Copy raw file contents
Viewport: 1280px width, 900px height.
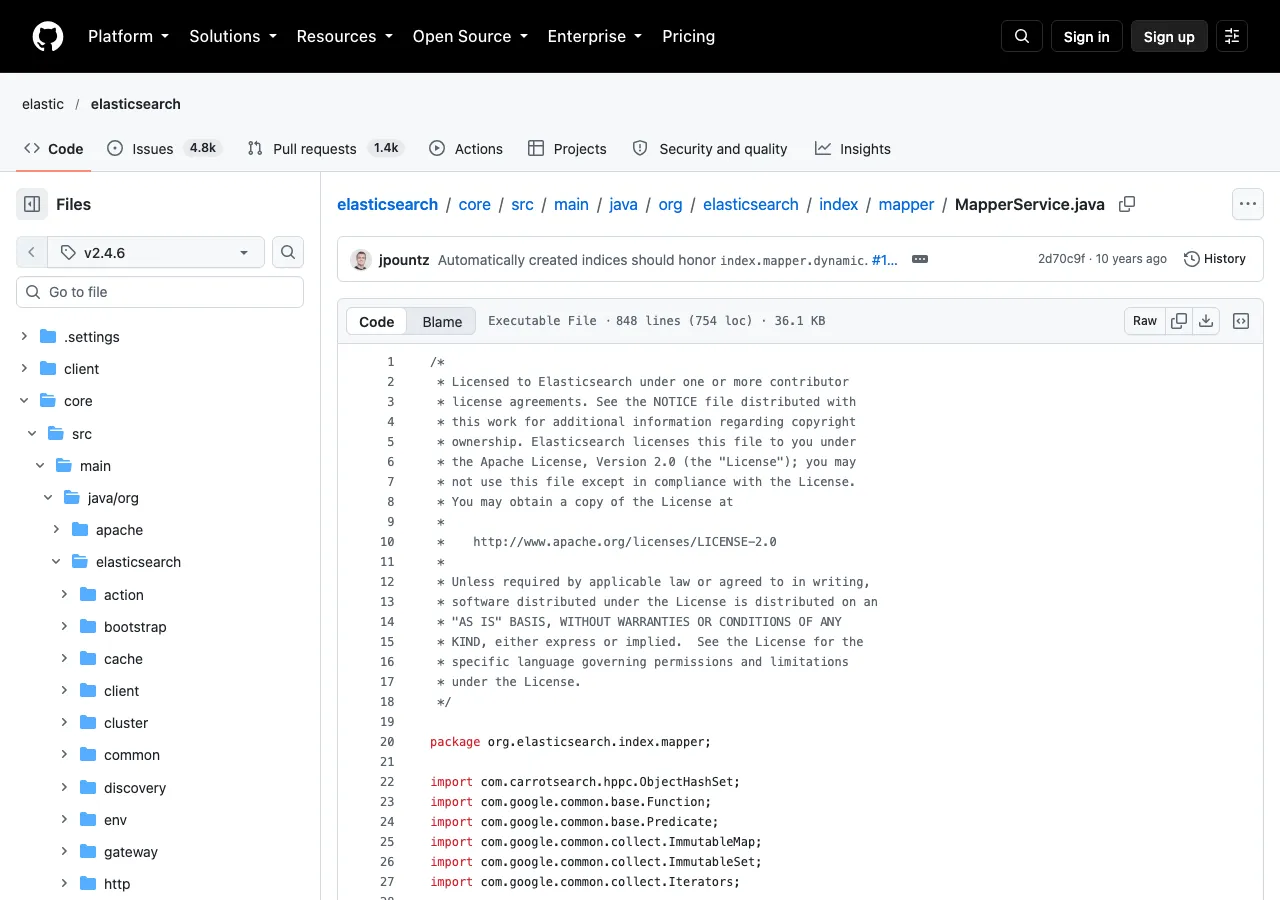pyautogui.click(x=1179, y=321)
